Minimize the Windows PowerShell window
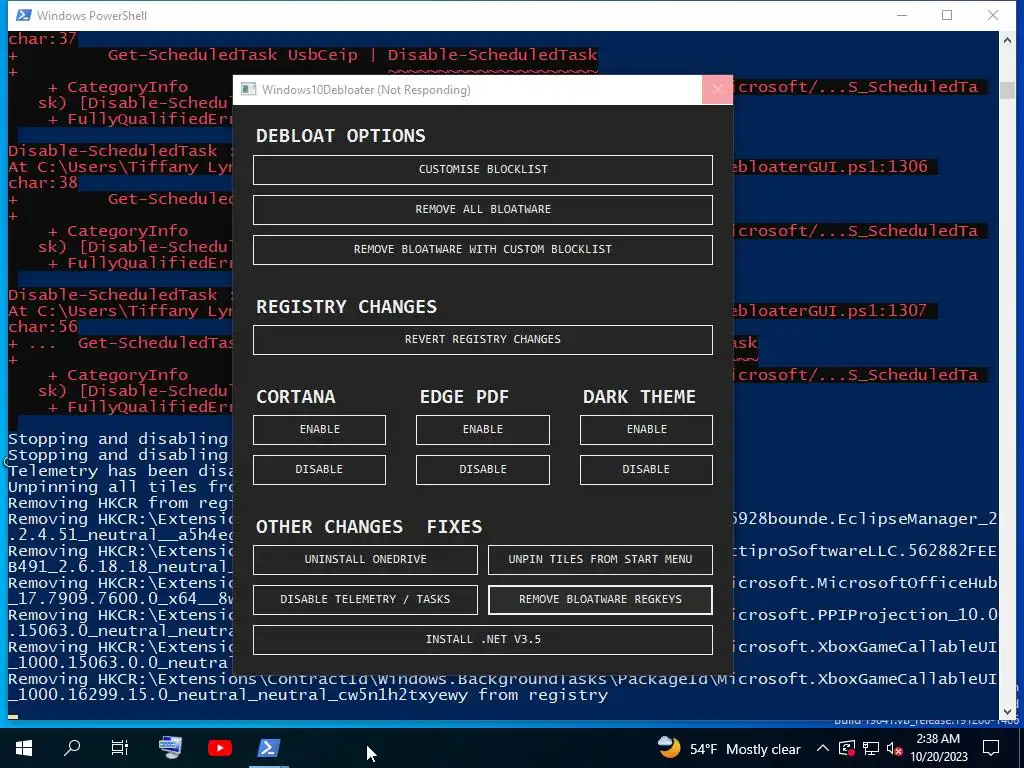 click(902, 15)
